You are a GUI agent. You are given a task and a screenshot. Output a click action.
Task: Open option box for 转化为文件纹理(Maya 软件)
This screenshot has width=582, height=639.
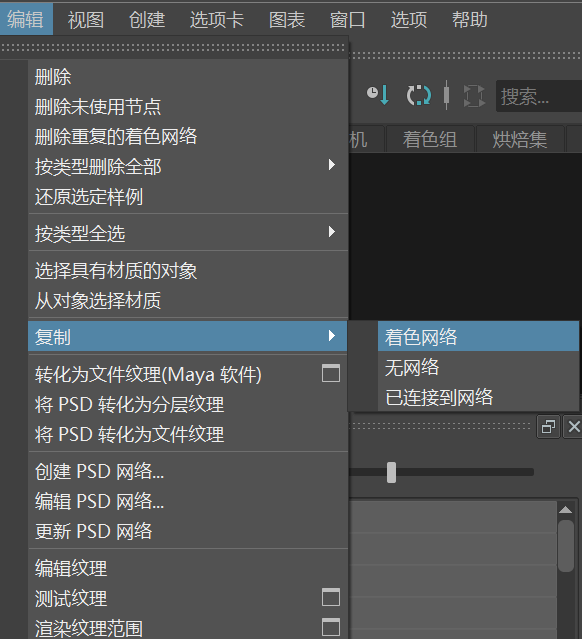coord(331,373)
